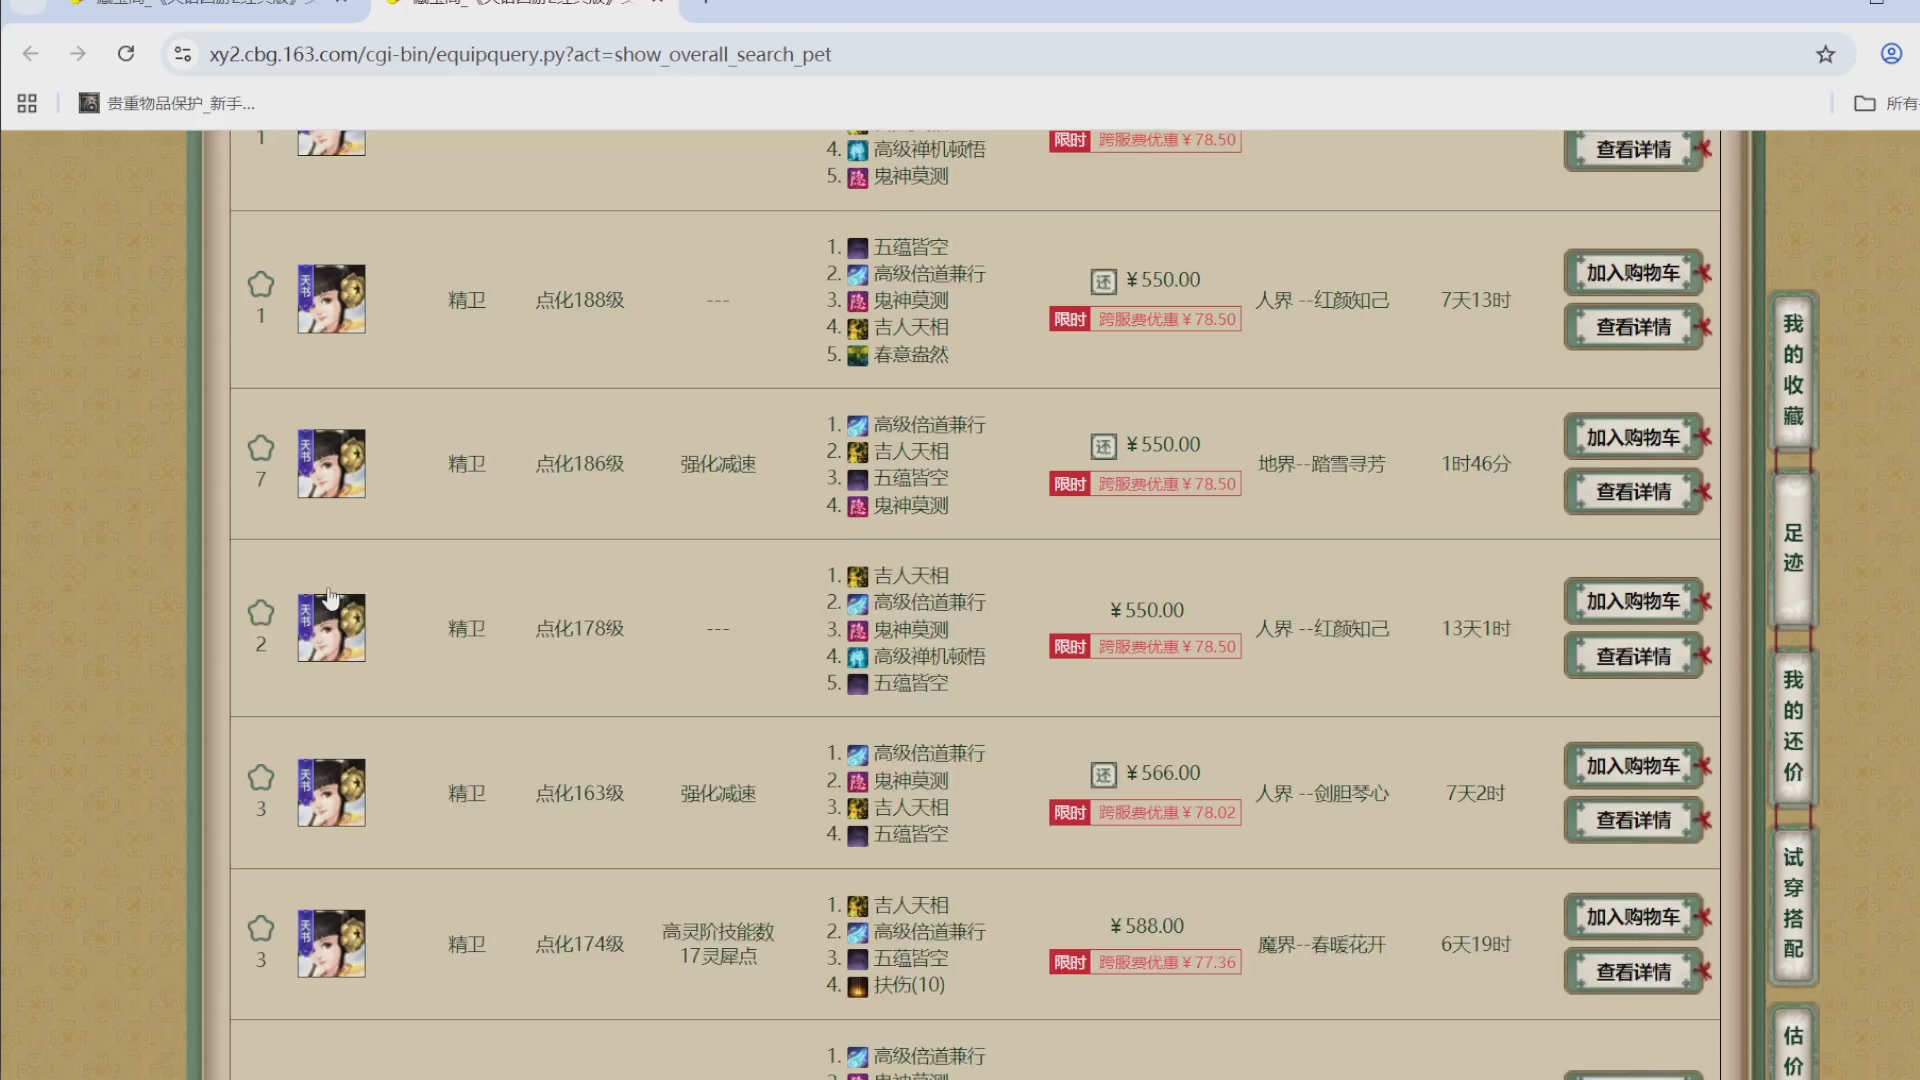Click the 还 bargain icon beside ¥566.00
1920x1080 pixels.
point(1103,774)
